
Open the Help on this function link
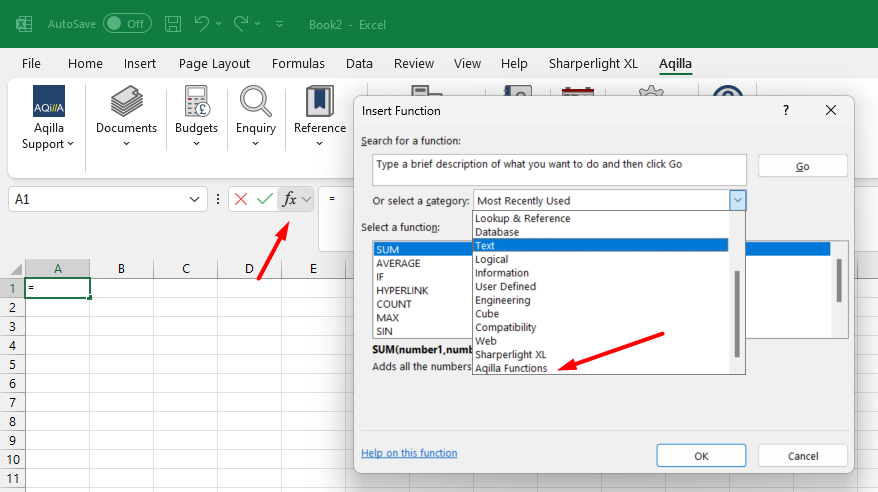point(409,453)
